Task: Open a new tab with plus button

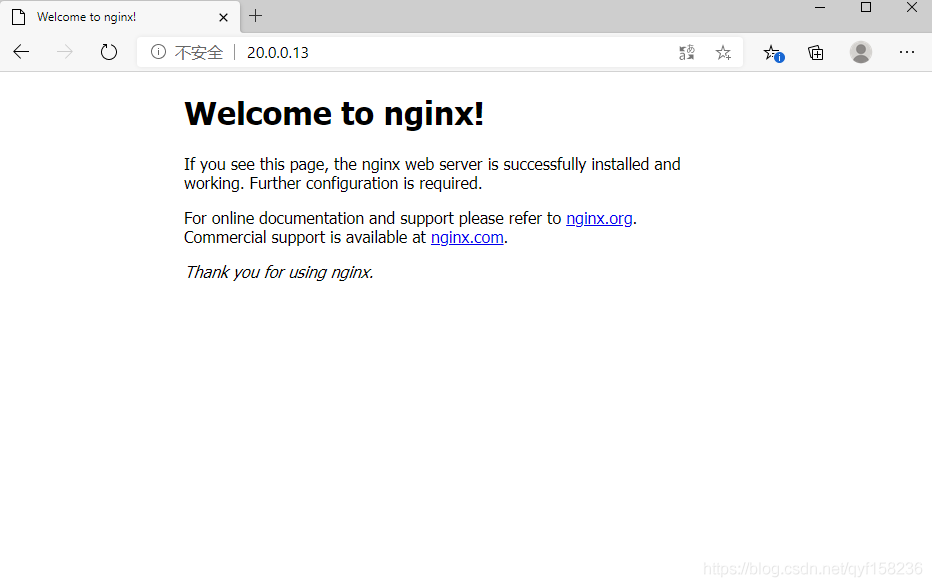Action: [x=256, y=16]
